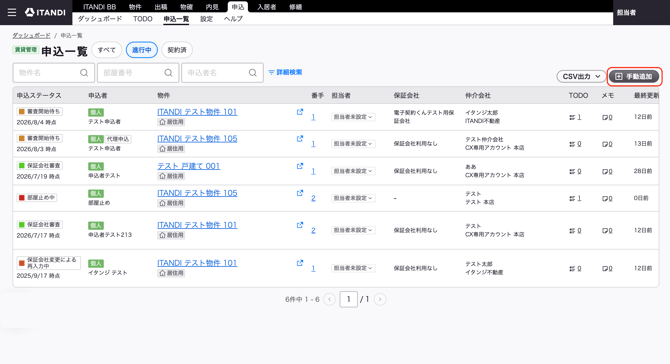Open TODO count for イタンジ テスト row
Screen dimensions: 670x364
coord(575,268)
